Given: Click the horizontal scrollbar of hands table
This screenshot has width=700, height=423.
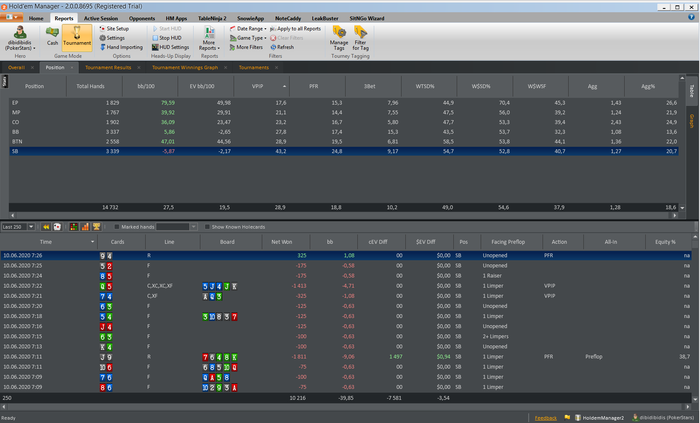Looking at the screenshot, I should coord(346,407).
